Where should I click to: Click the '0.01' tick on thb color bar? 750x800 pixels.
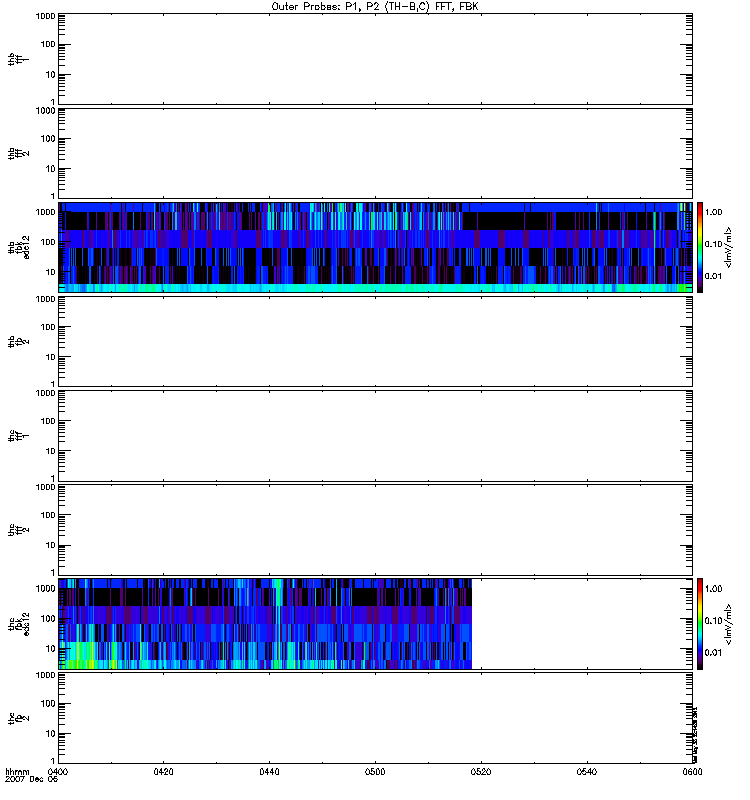(714, 276)
